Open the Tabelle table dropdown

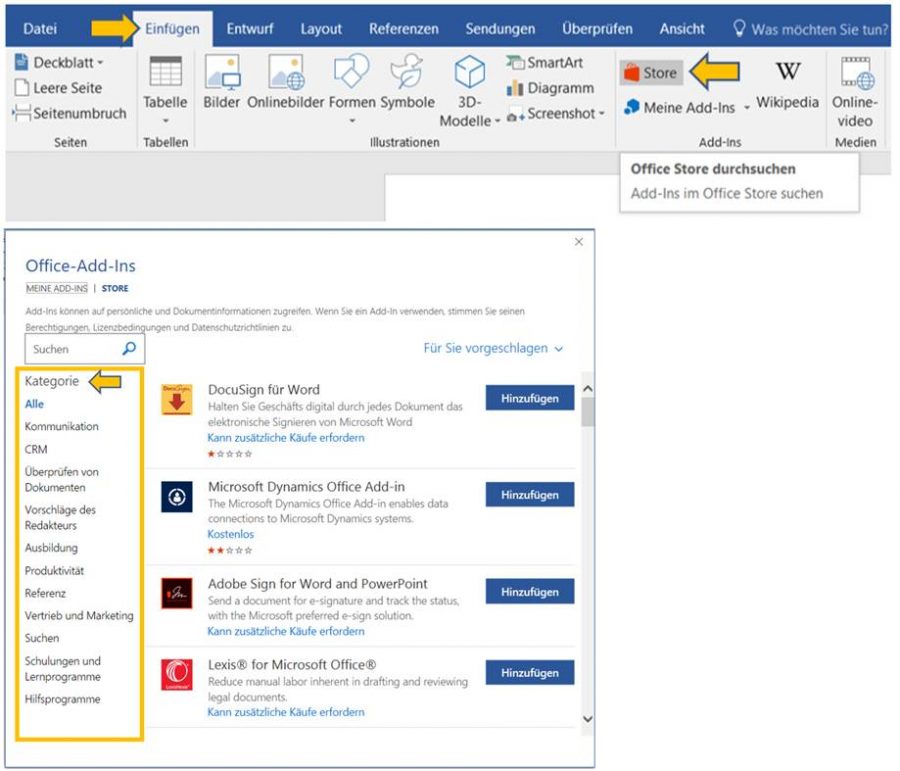(165, 90)
